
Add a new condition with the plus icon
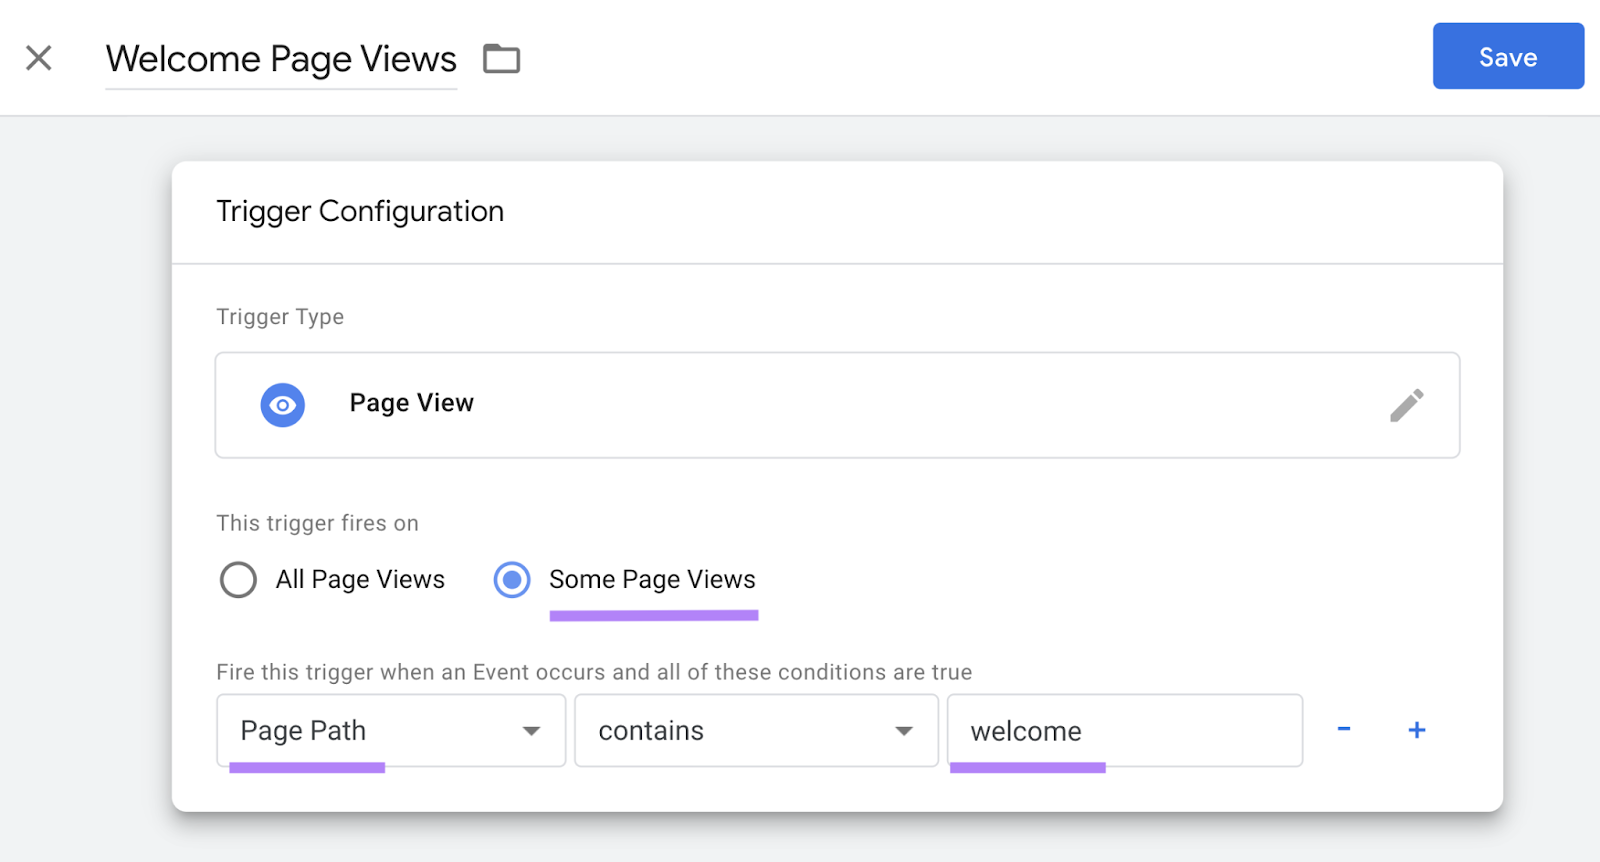click(x=1416, y=730)
